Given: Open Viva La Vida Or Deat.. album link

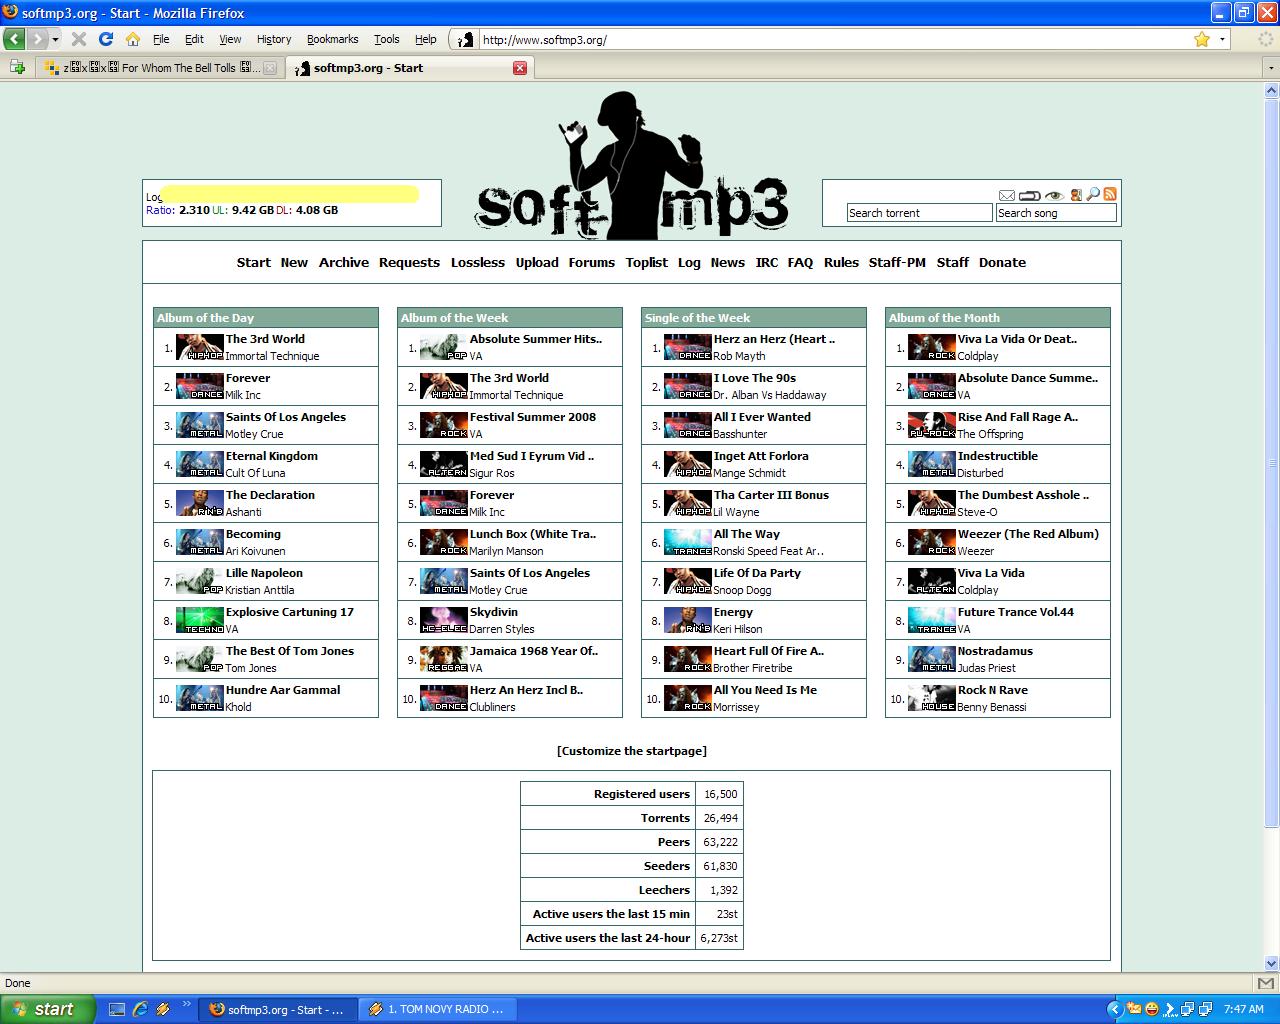Looking at the screenshot, I should (1017, 339).
